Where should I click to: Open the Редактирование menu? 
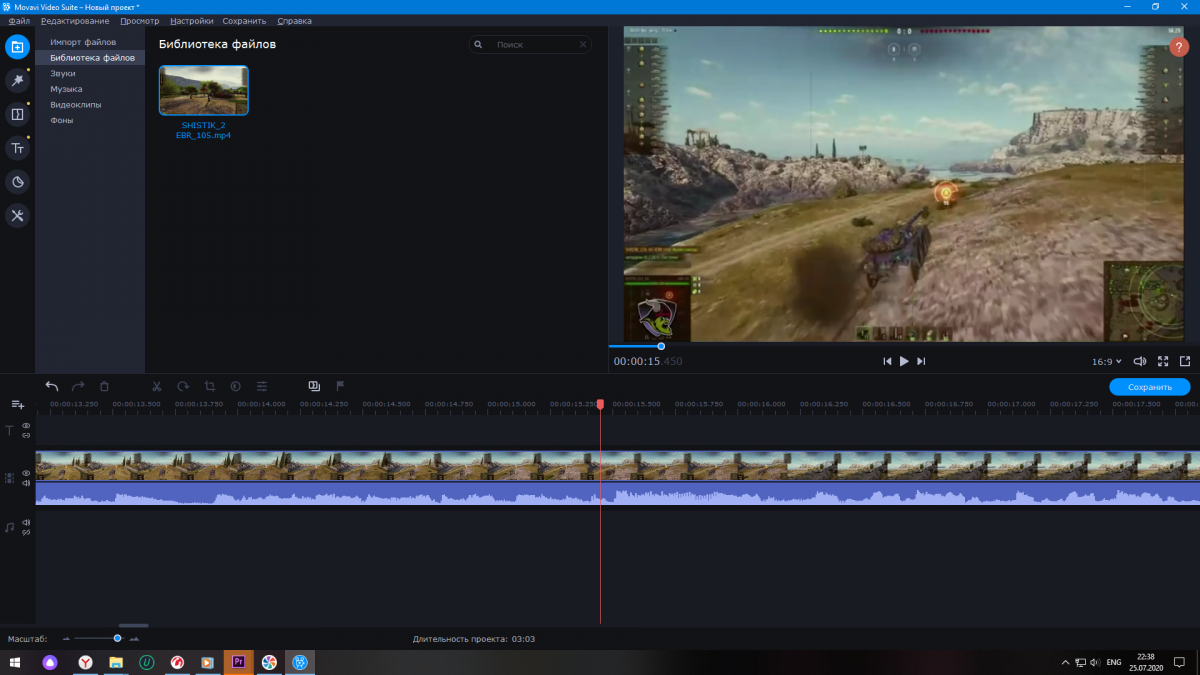[75, 21]
